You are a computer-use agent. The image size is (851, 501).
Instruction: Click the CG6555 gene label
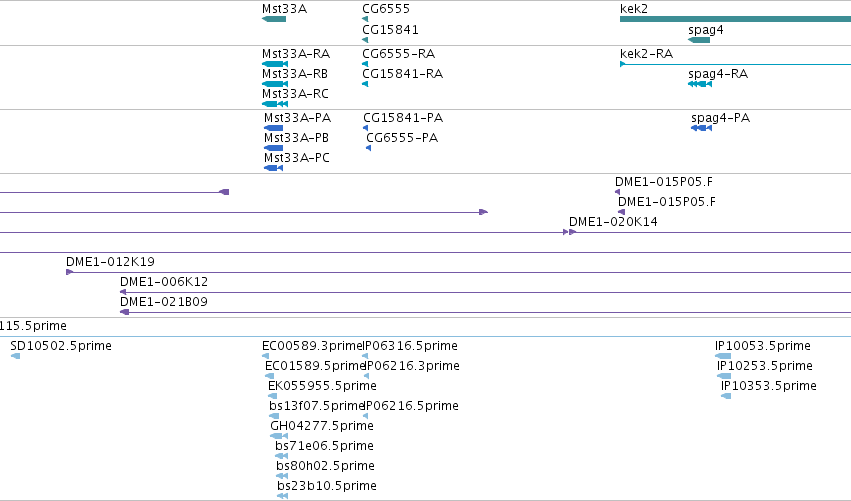click(386, 9)
